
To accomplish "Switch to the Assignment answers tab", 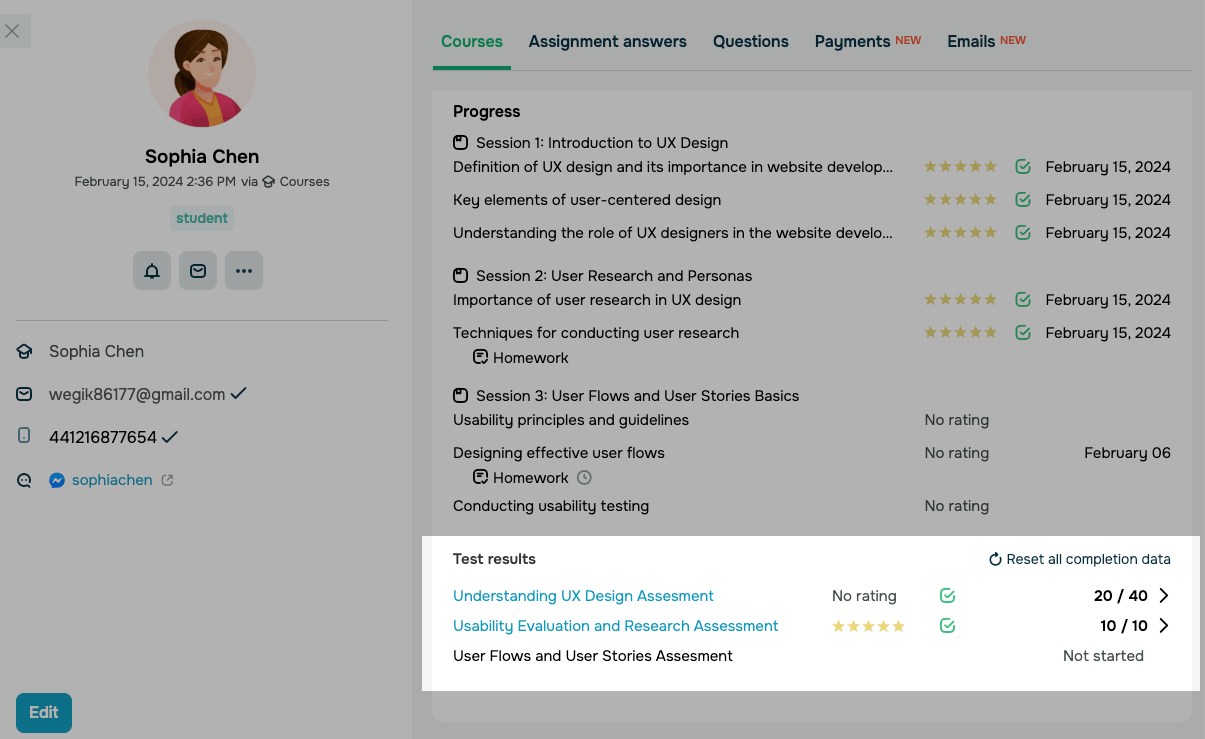I will tap(607, 42).
